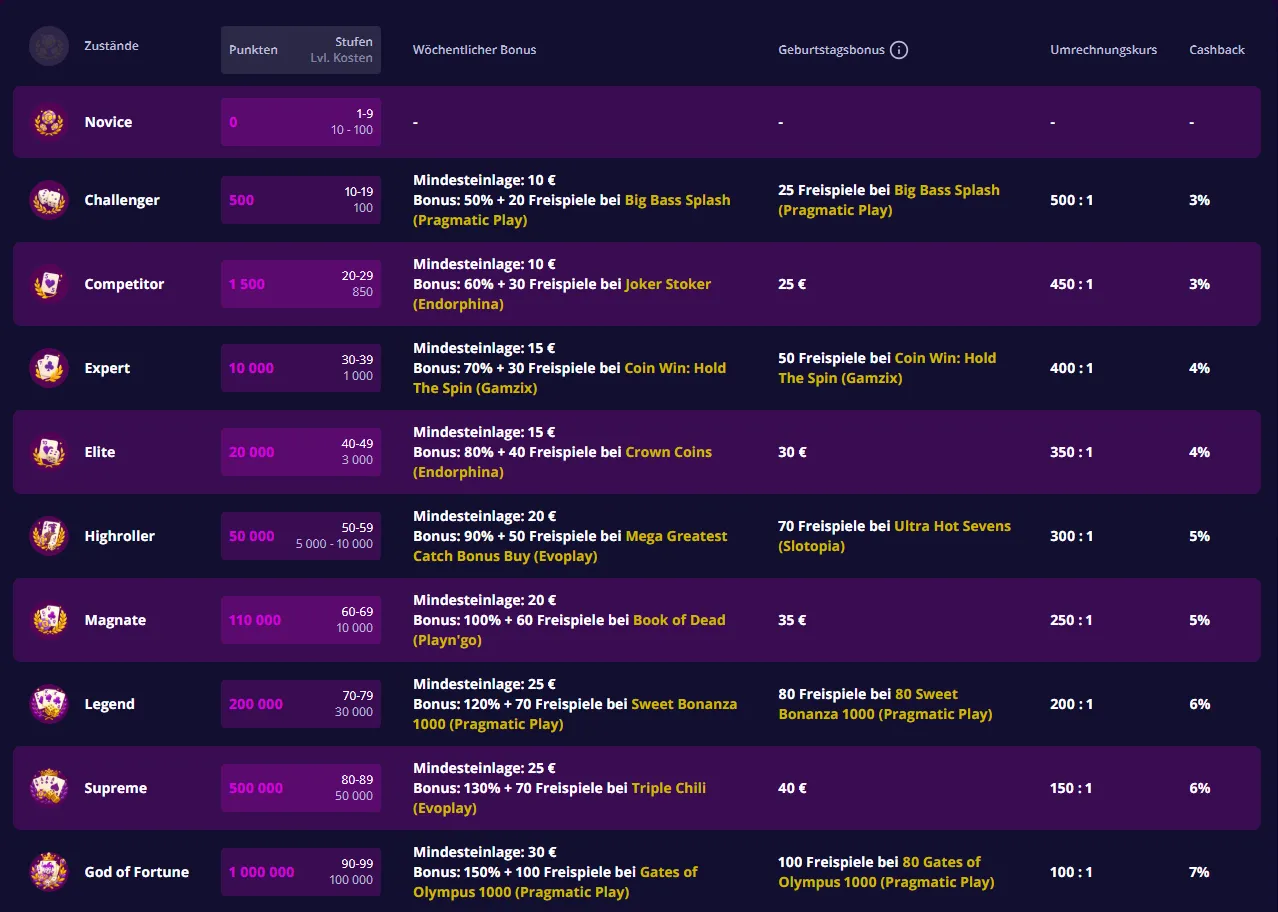This screenshot has height=912, width=1278.
Task: Click the 7% cashback value
Action: 1200,872
